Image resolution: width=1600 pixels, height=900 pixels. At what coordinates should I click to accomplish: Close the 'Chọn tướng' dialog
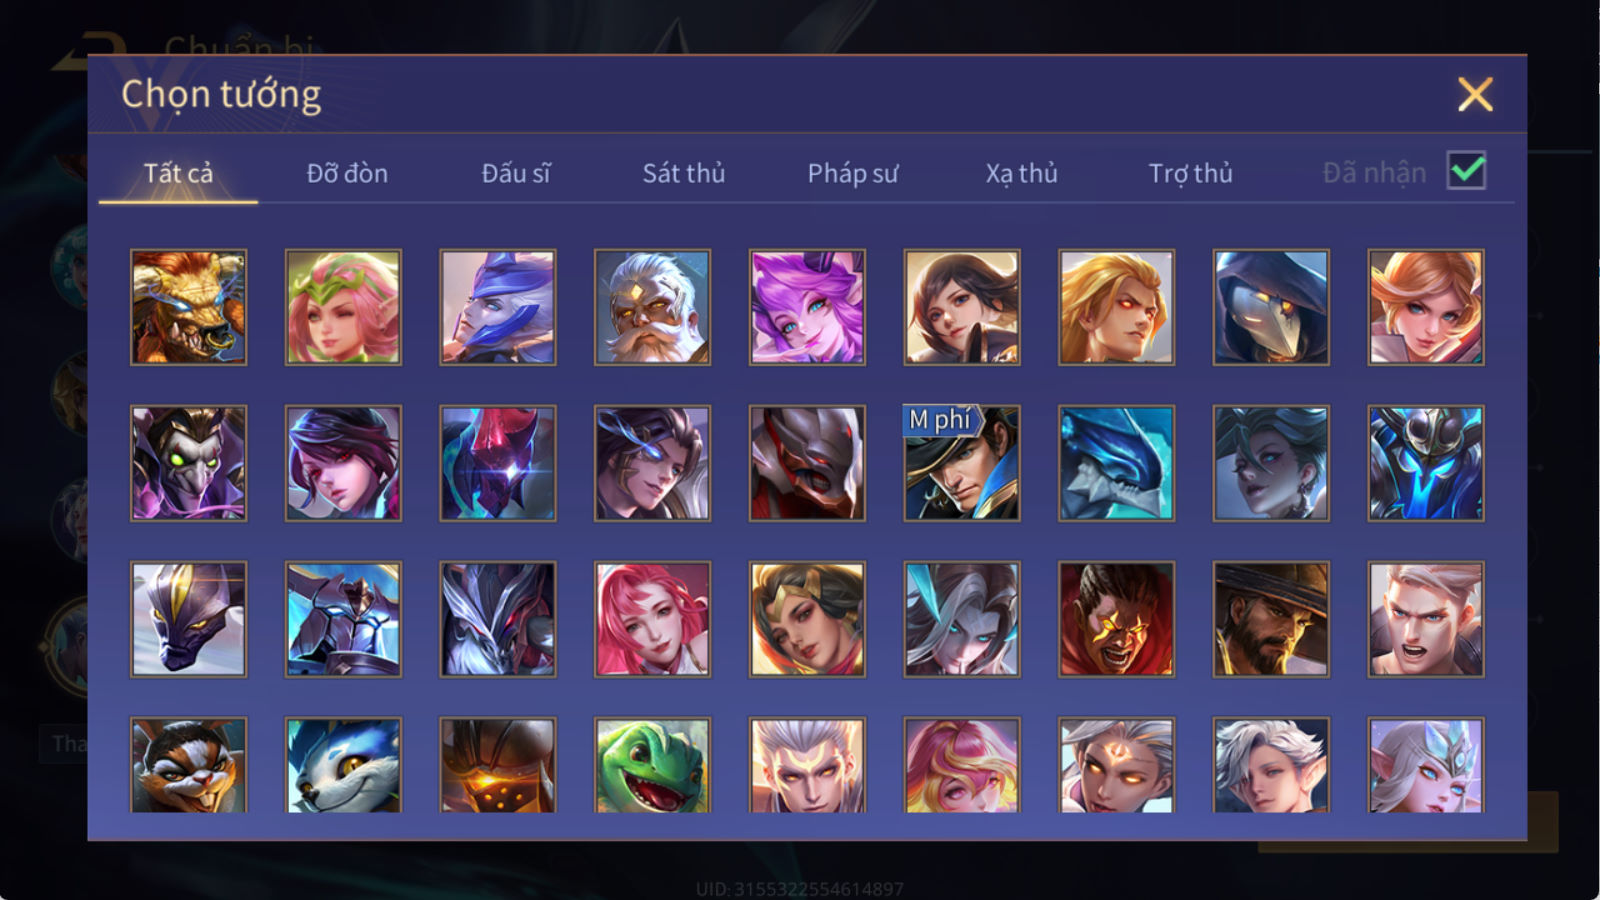[x=1475, y=95]
